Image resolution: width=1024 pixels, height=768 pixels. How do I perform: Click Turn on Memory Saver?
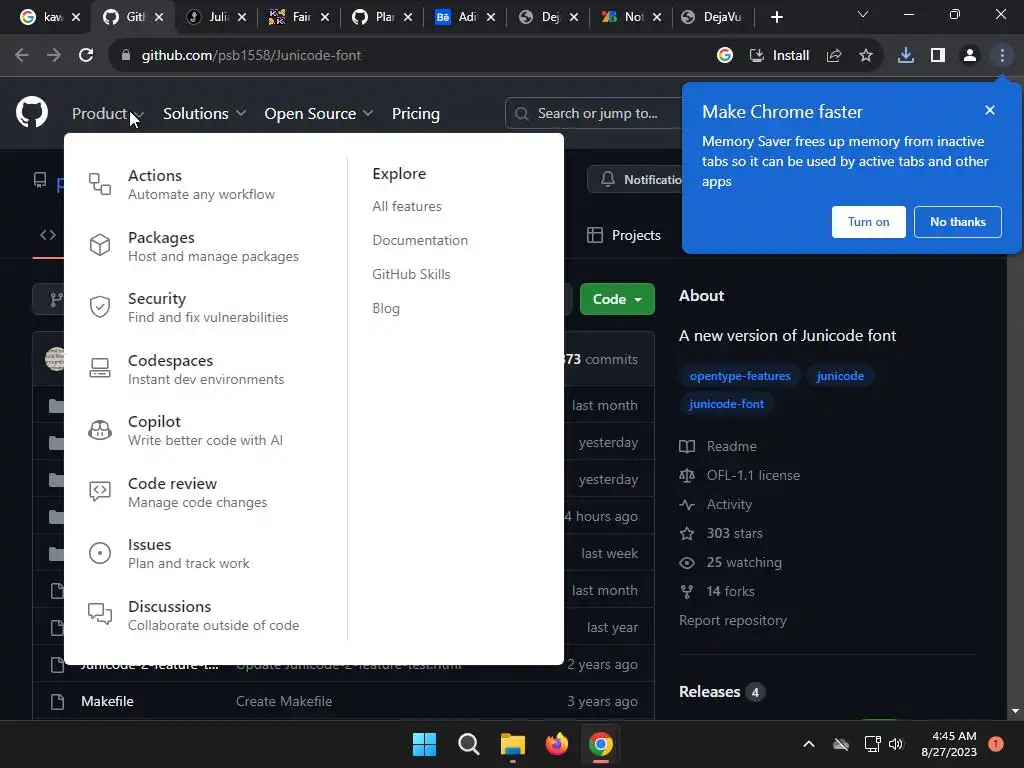tap(869, 222)
